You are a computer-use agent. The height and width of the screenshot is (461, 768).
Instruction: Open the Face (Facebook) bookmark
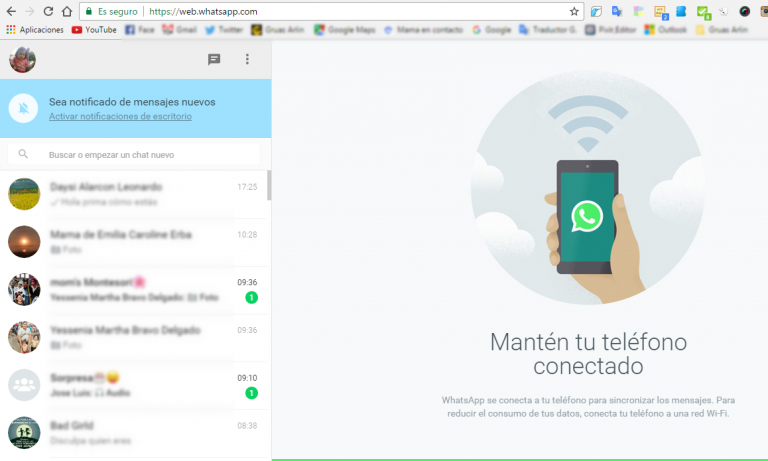click(140, 30)
